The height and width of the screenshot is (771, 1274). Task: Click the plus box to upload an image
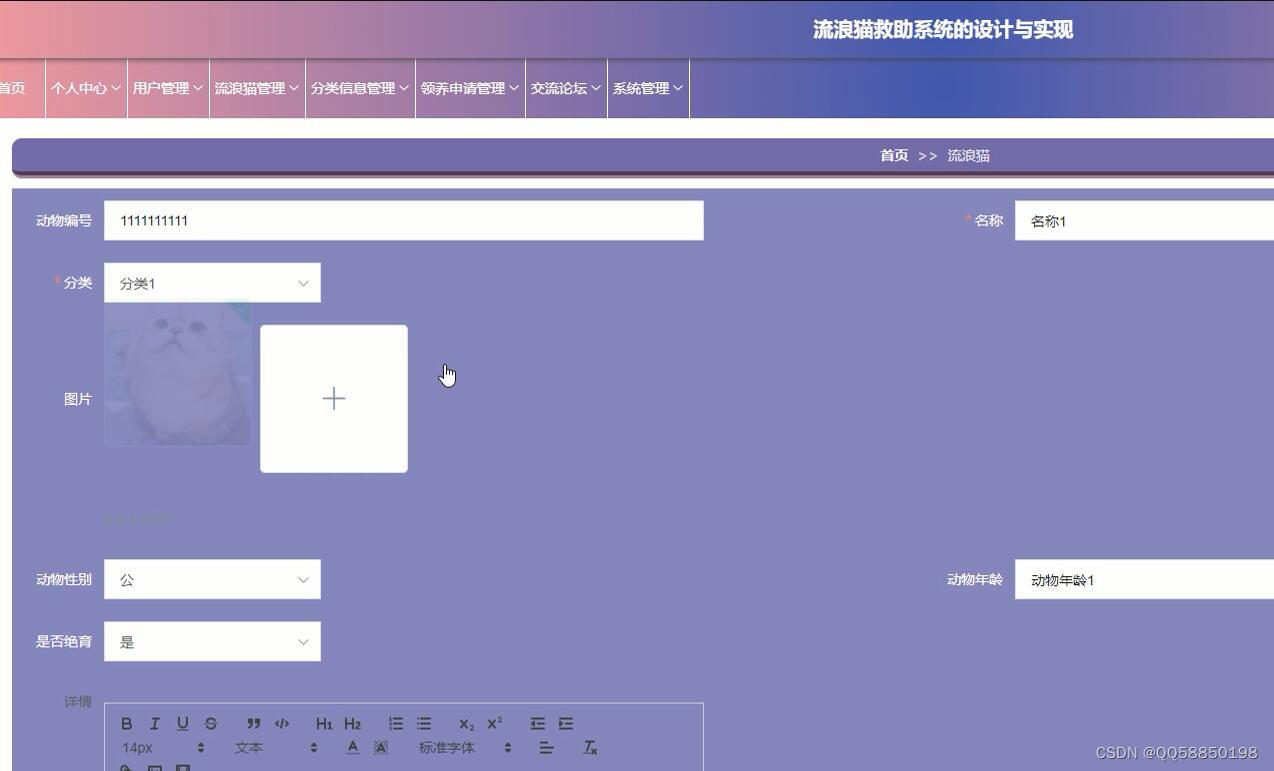(x=333, y=397)
